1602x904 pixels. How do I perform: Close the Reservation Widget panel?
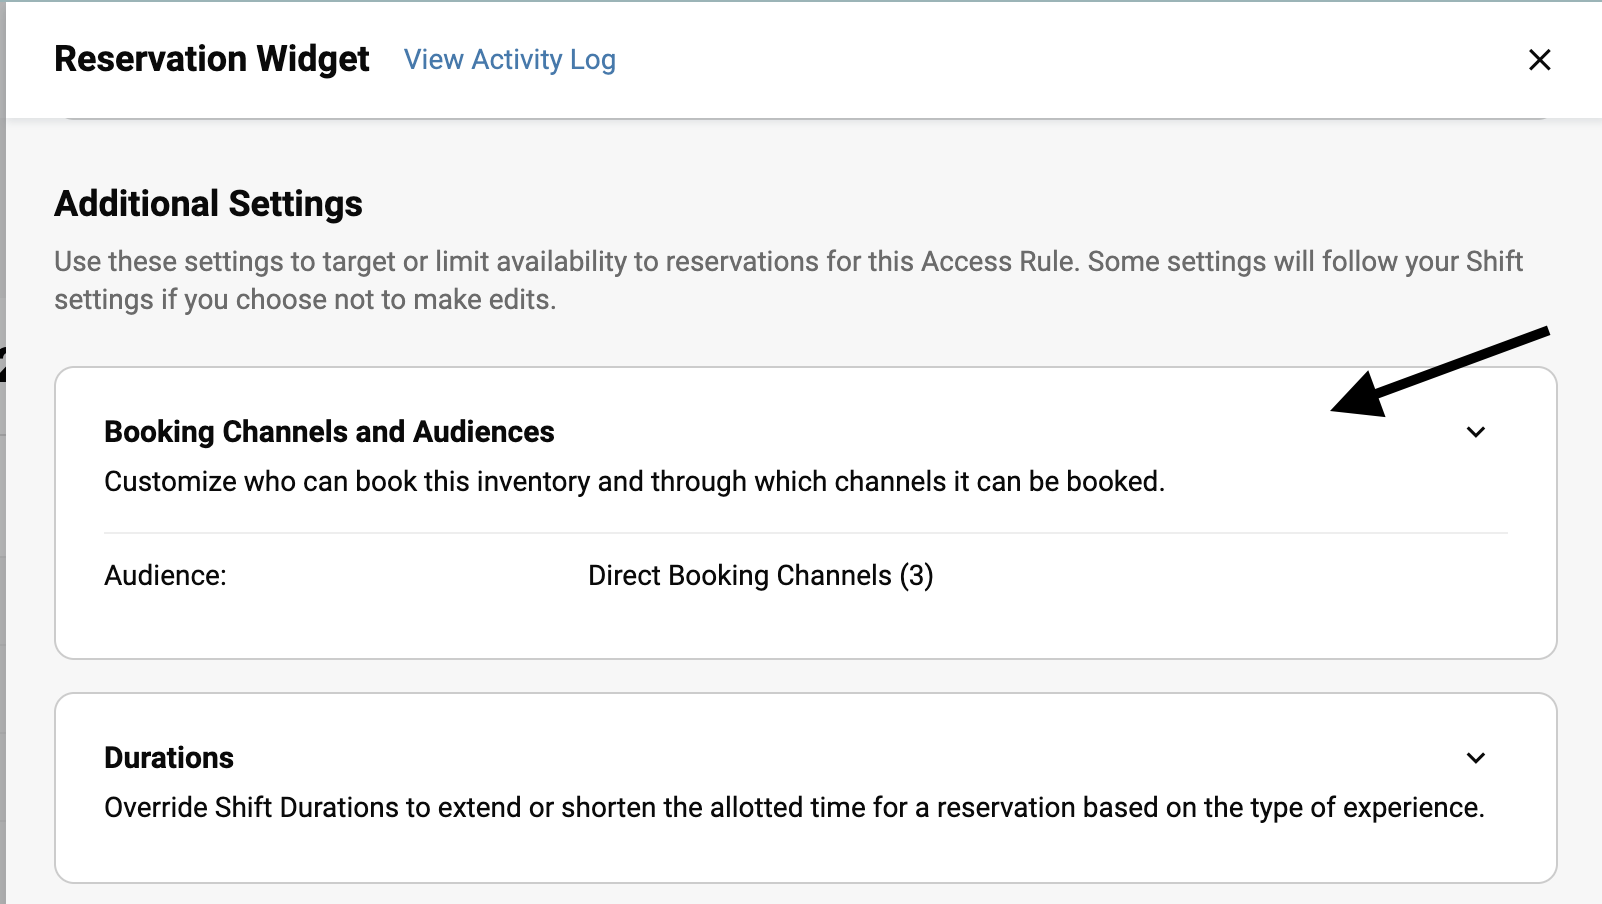(x=1539, y=60)
